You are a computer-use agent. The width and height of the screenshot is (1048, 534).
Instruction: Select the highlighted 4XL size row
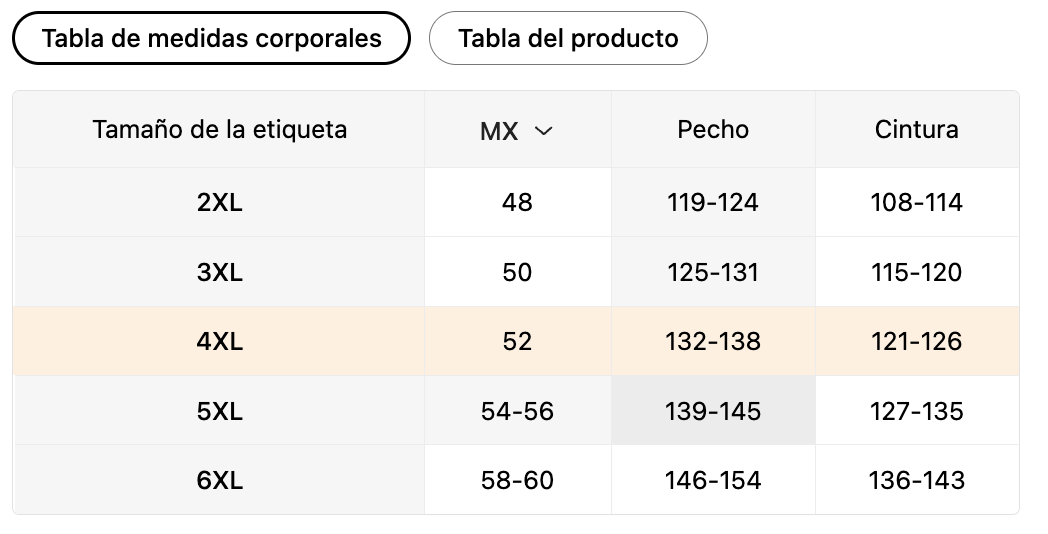tap(516, 342)
